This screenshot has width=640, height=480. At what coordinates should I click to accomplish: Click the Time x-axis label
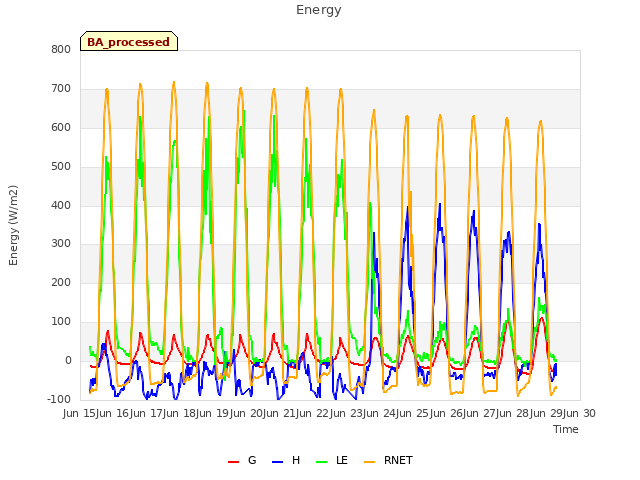566,429
